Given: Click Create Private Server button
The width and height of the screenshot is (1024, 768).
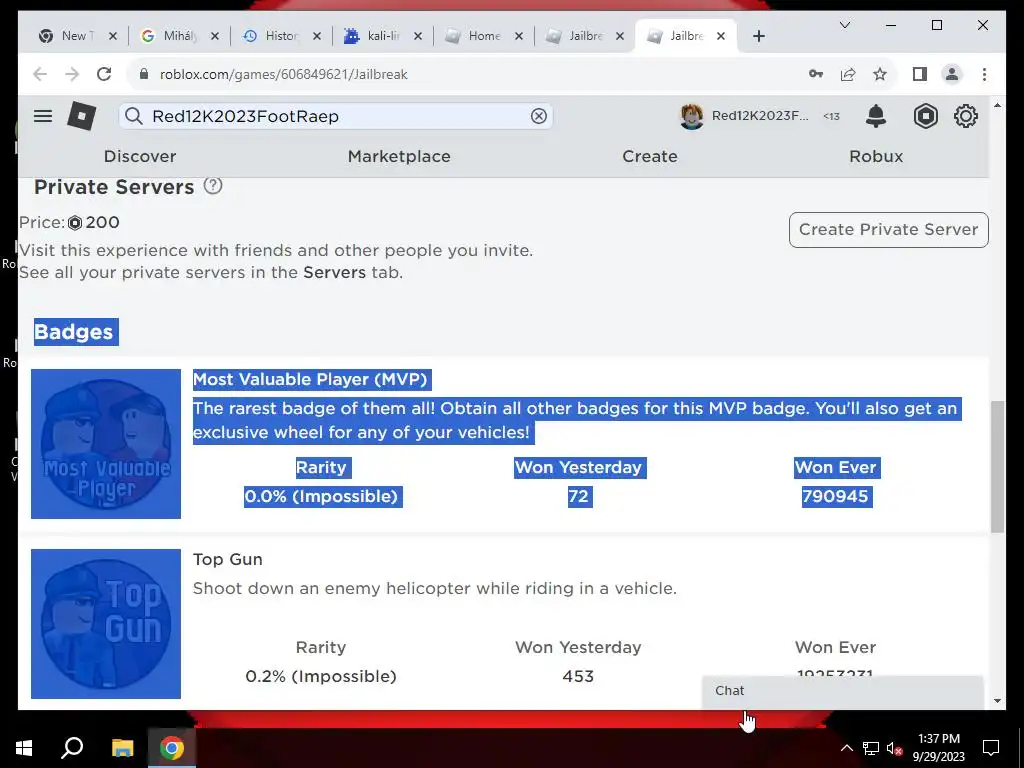Looking at the screenshot, I should tap(888, 230).
